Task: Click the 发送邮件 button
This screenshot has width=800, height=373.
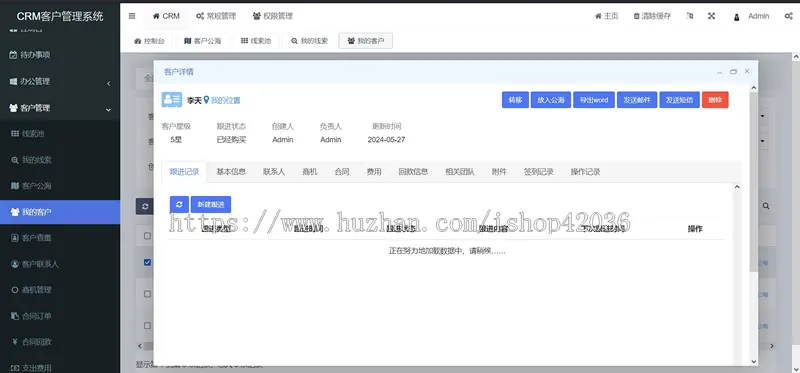Action: (637, 100)
